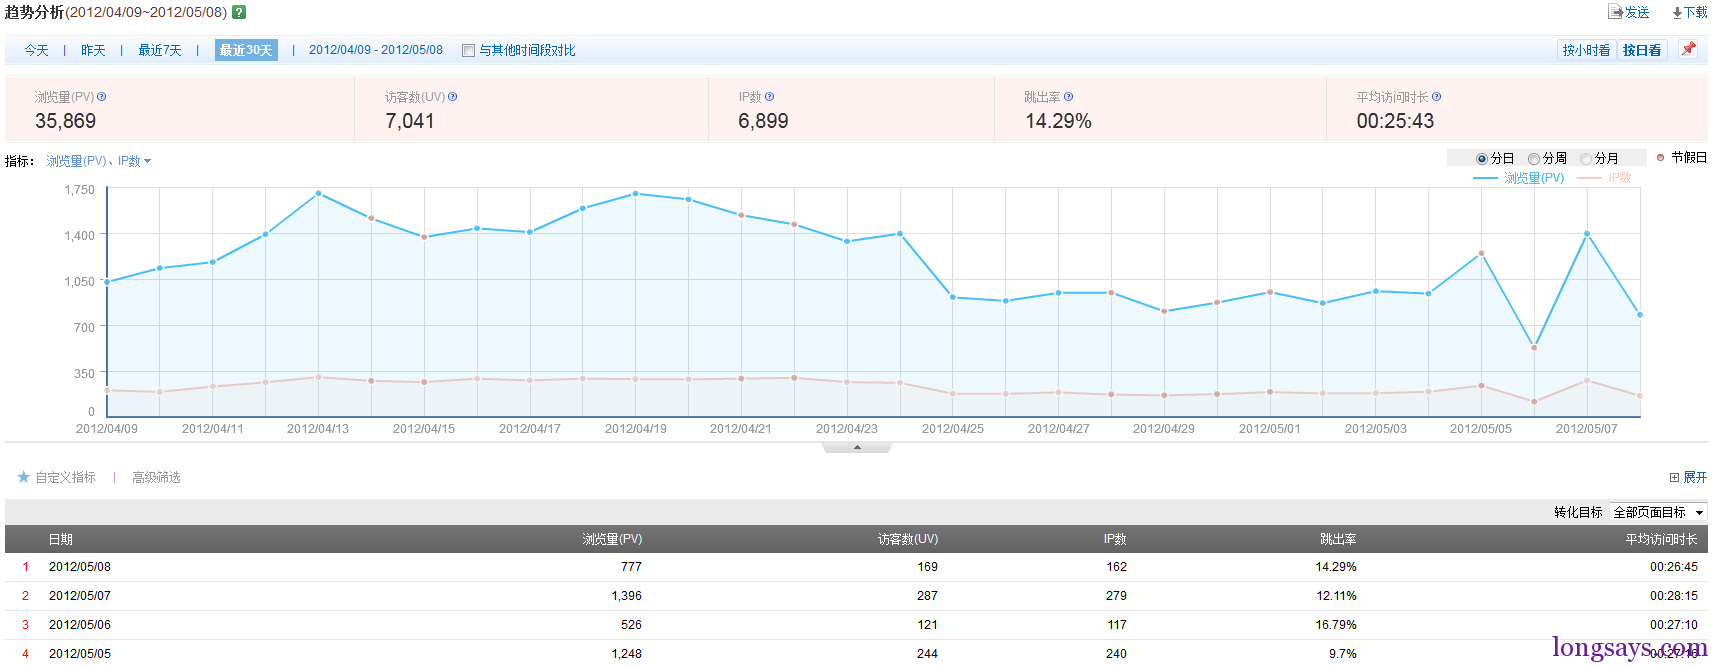Open the 高级筛选 link
The image size is (1712, 667).
(156, 477)
